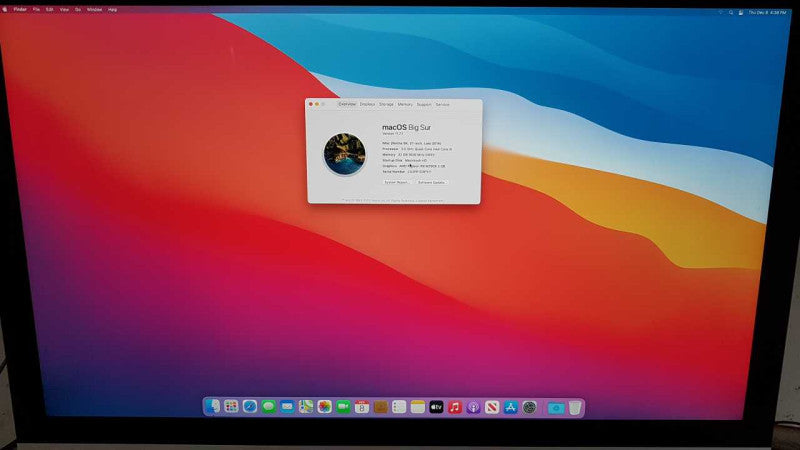Viewport: 800px width, 450px height.
Task: Open Contacts app in the dock
Action: coord(381,407)
